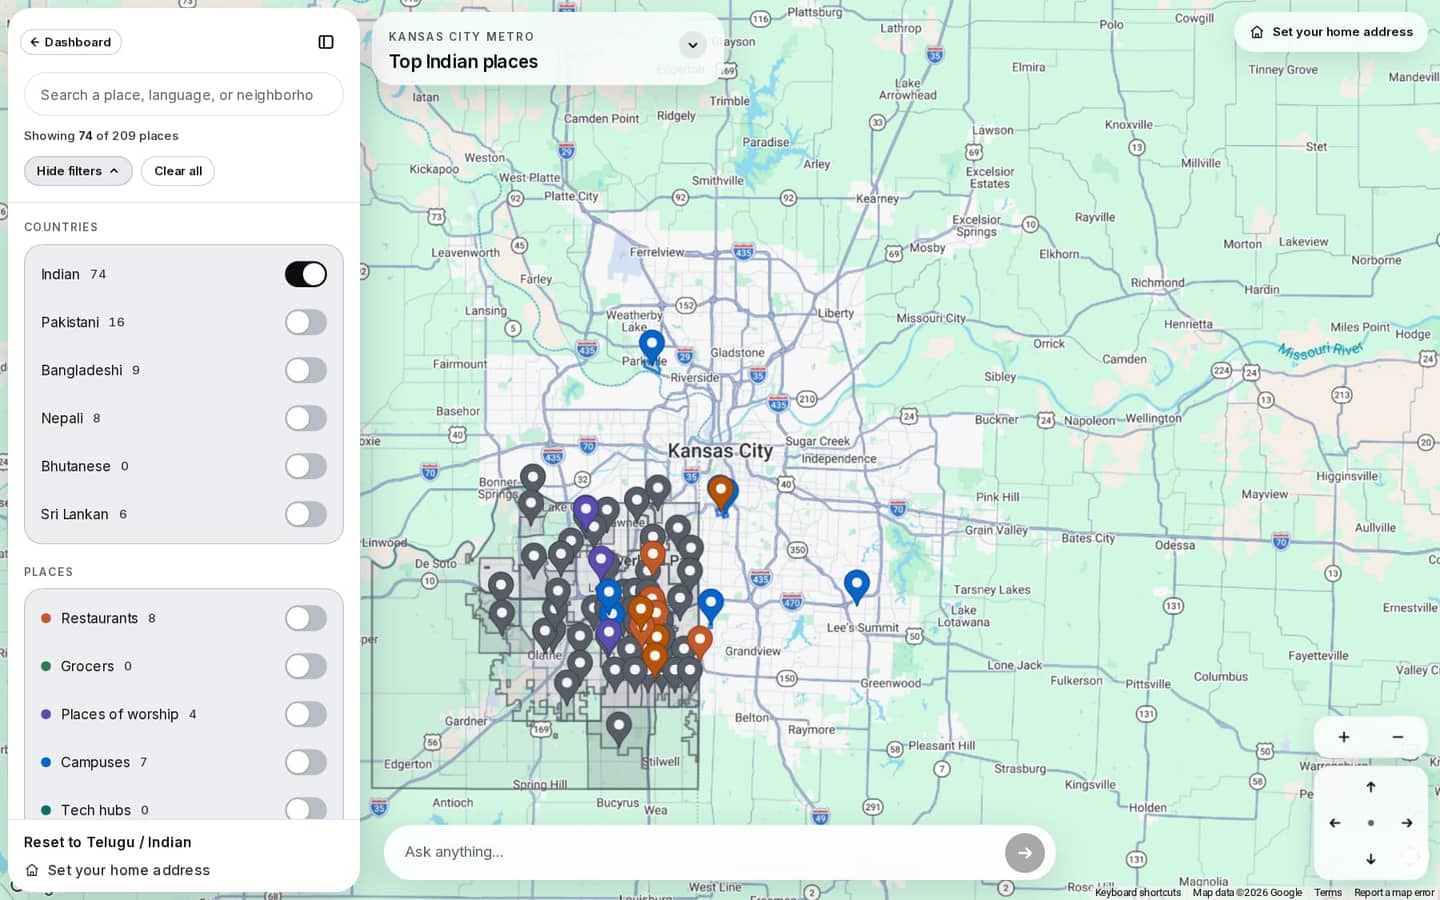This screenshot has height=900, width=1440.
Task: Reset to Telugu / Indian
Action: (108, 842)
